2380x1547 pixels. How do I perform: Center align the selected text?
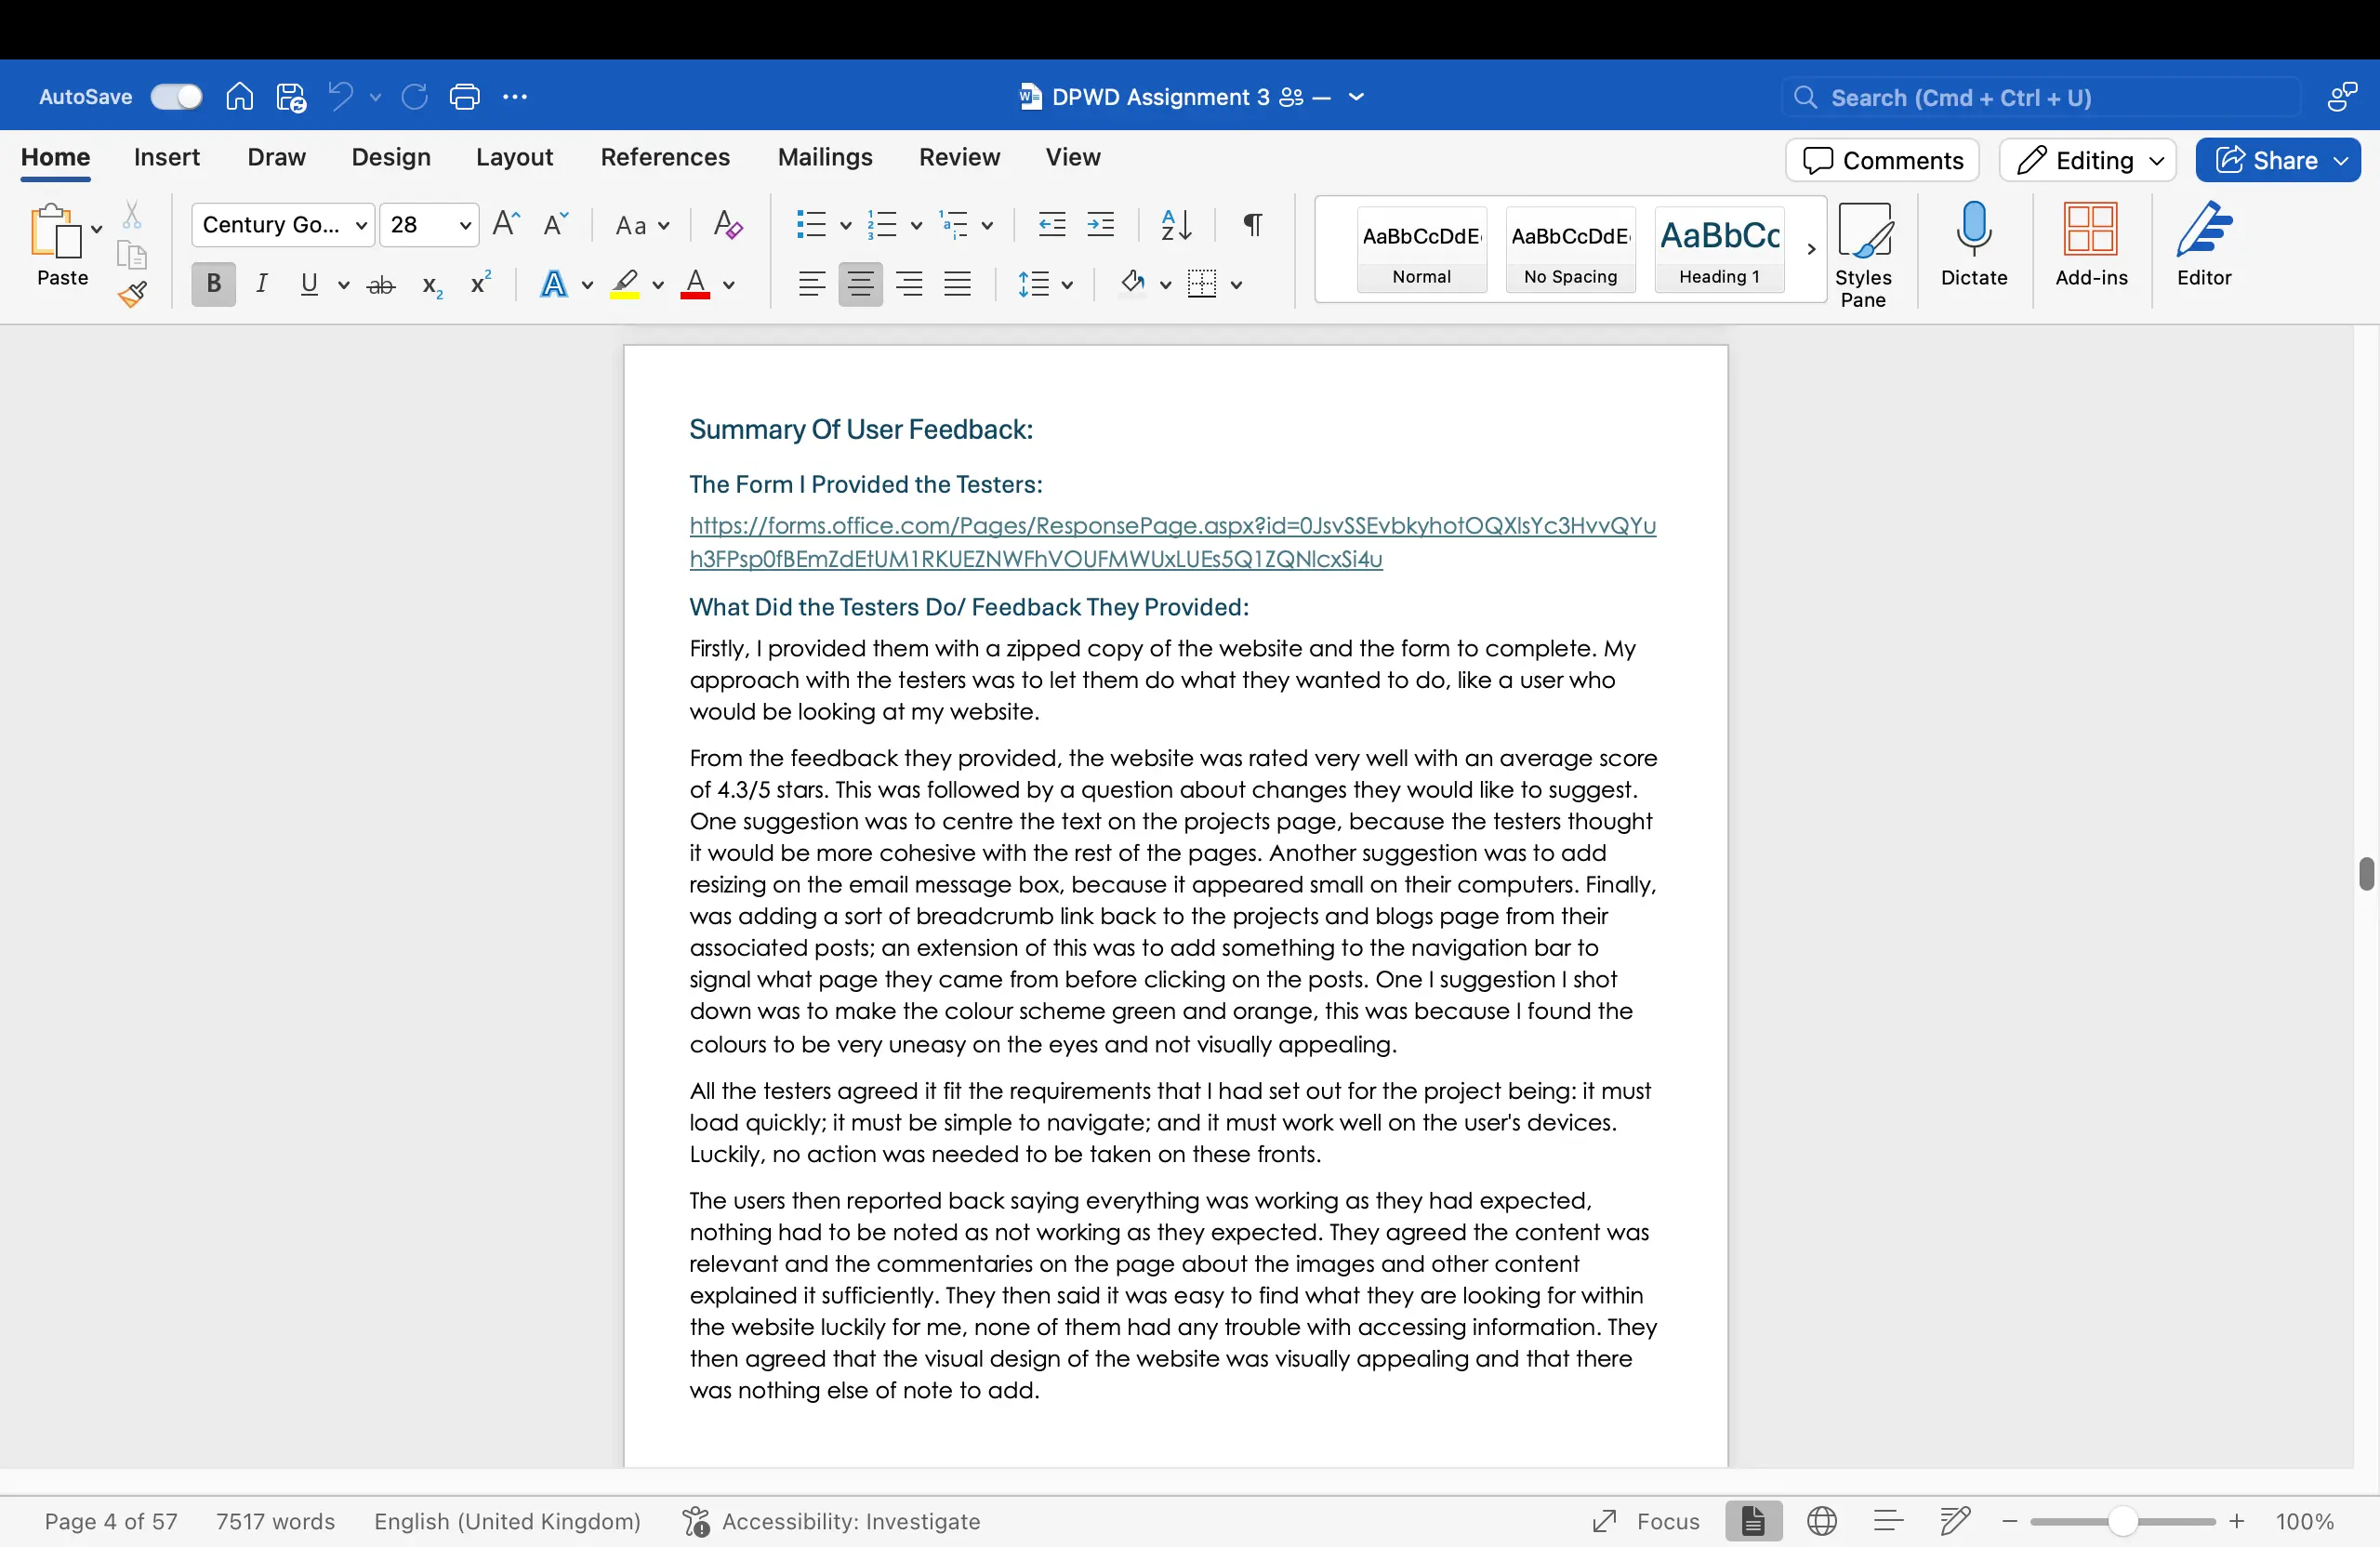[860, 284]
